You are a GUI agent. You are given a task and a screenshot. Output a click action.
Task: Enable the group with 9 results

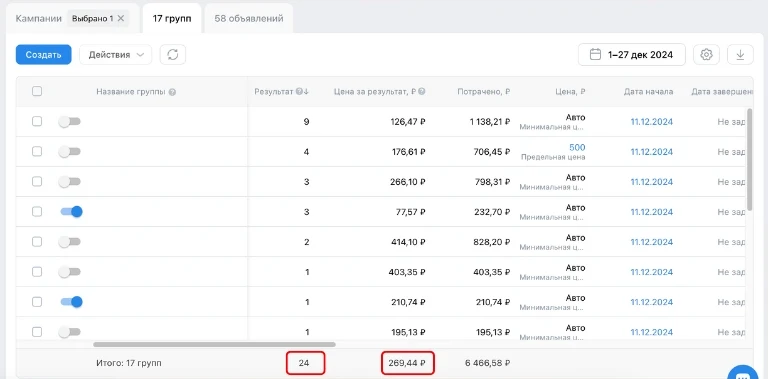click(x=70, y=122)
